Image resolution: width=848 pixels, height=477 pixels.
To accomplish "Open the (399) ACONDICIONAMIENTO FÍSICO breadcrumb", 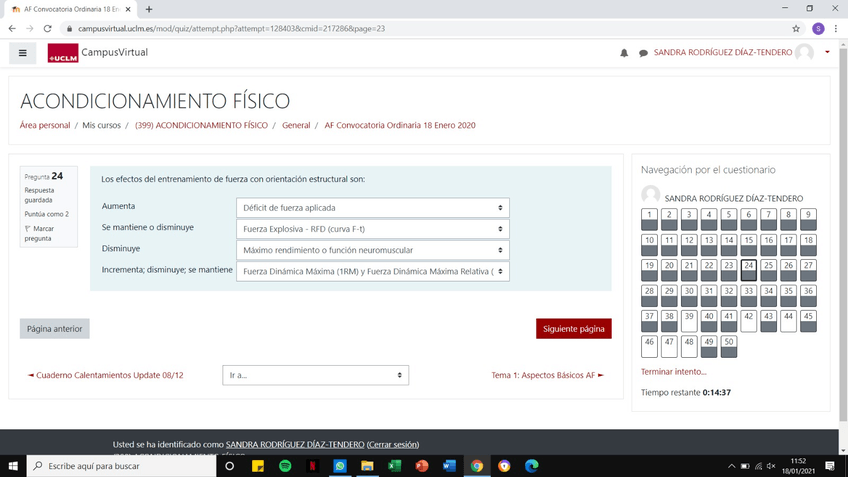I will click(201, 125).
